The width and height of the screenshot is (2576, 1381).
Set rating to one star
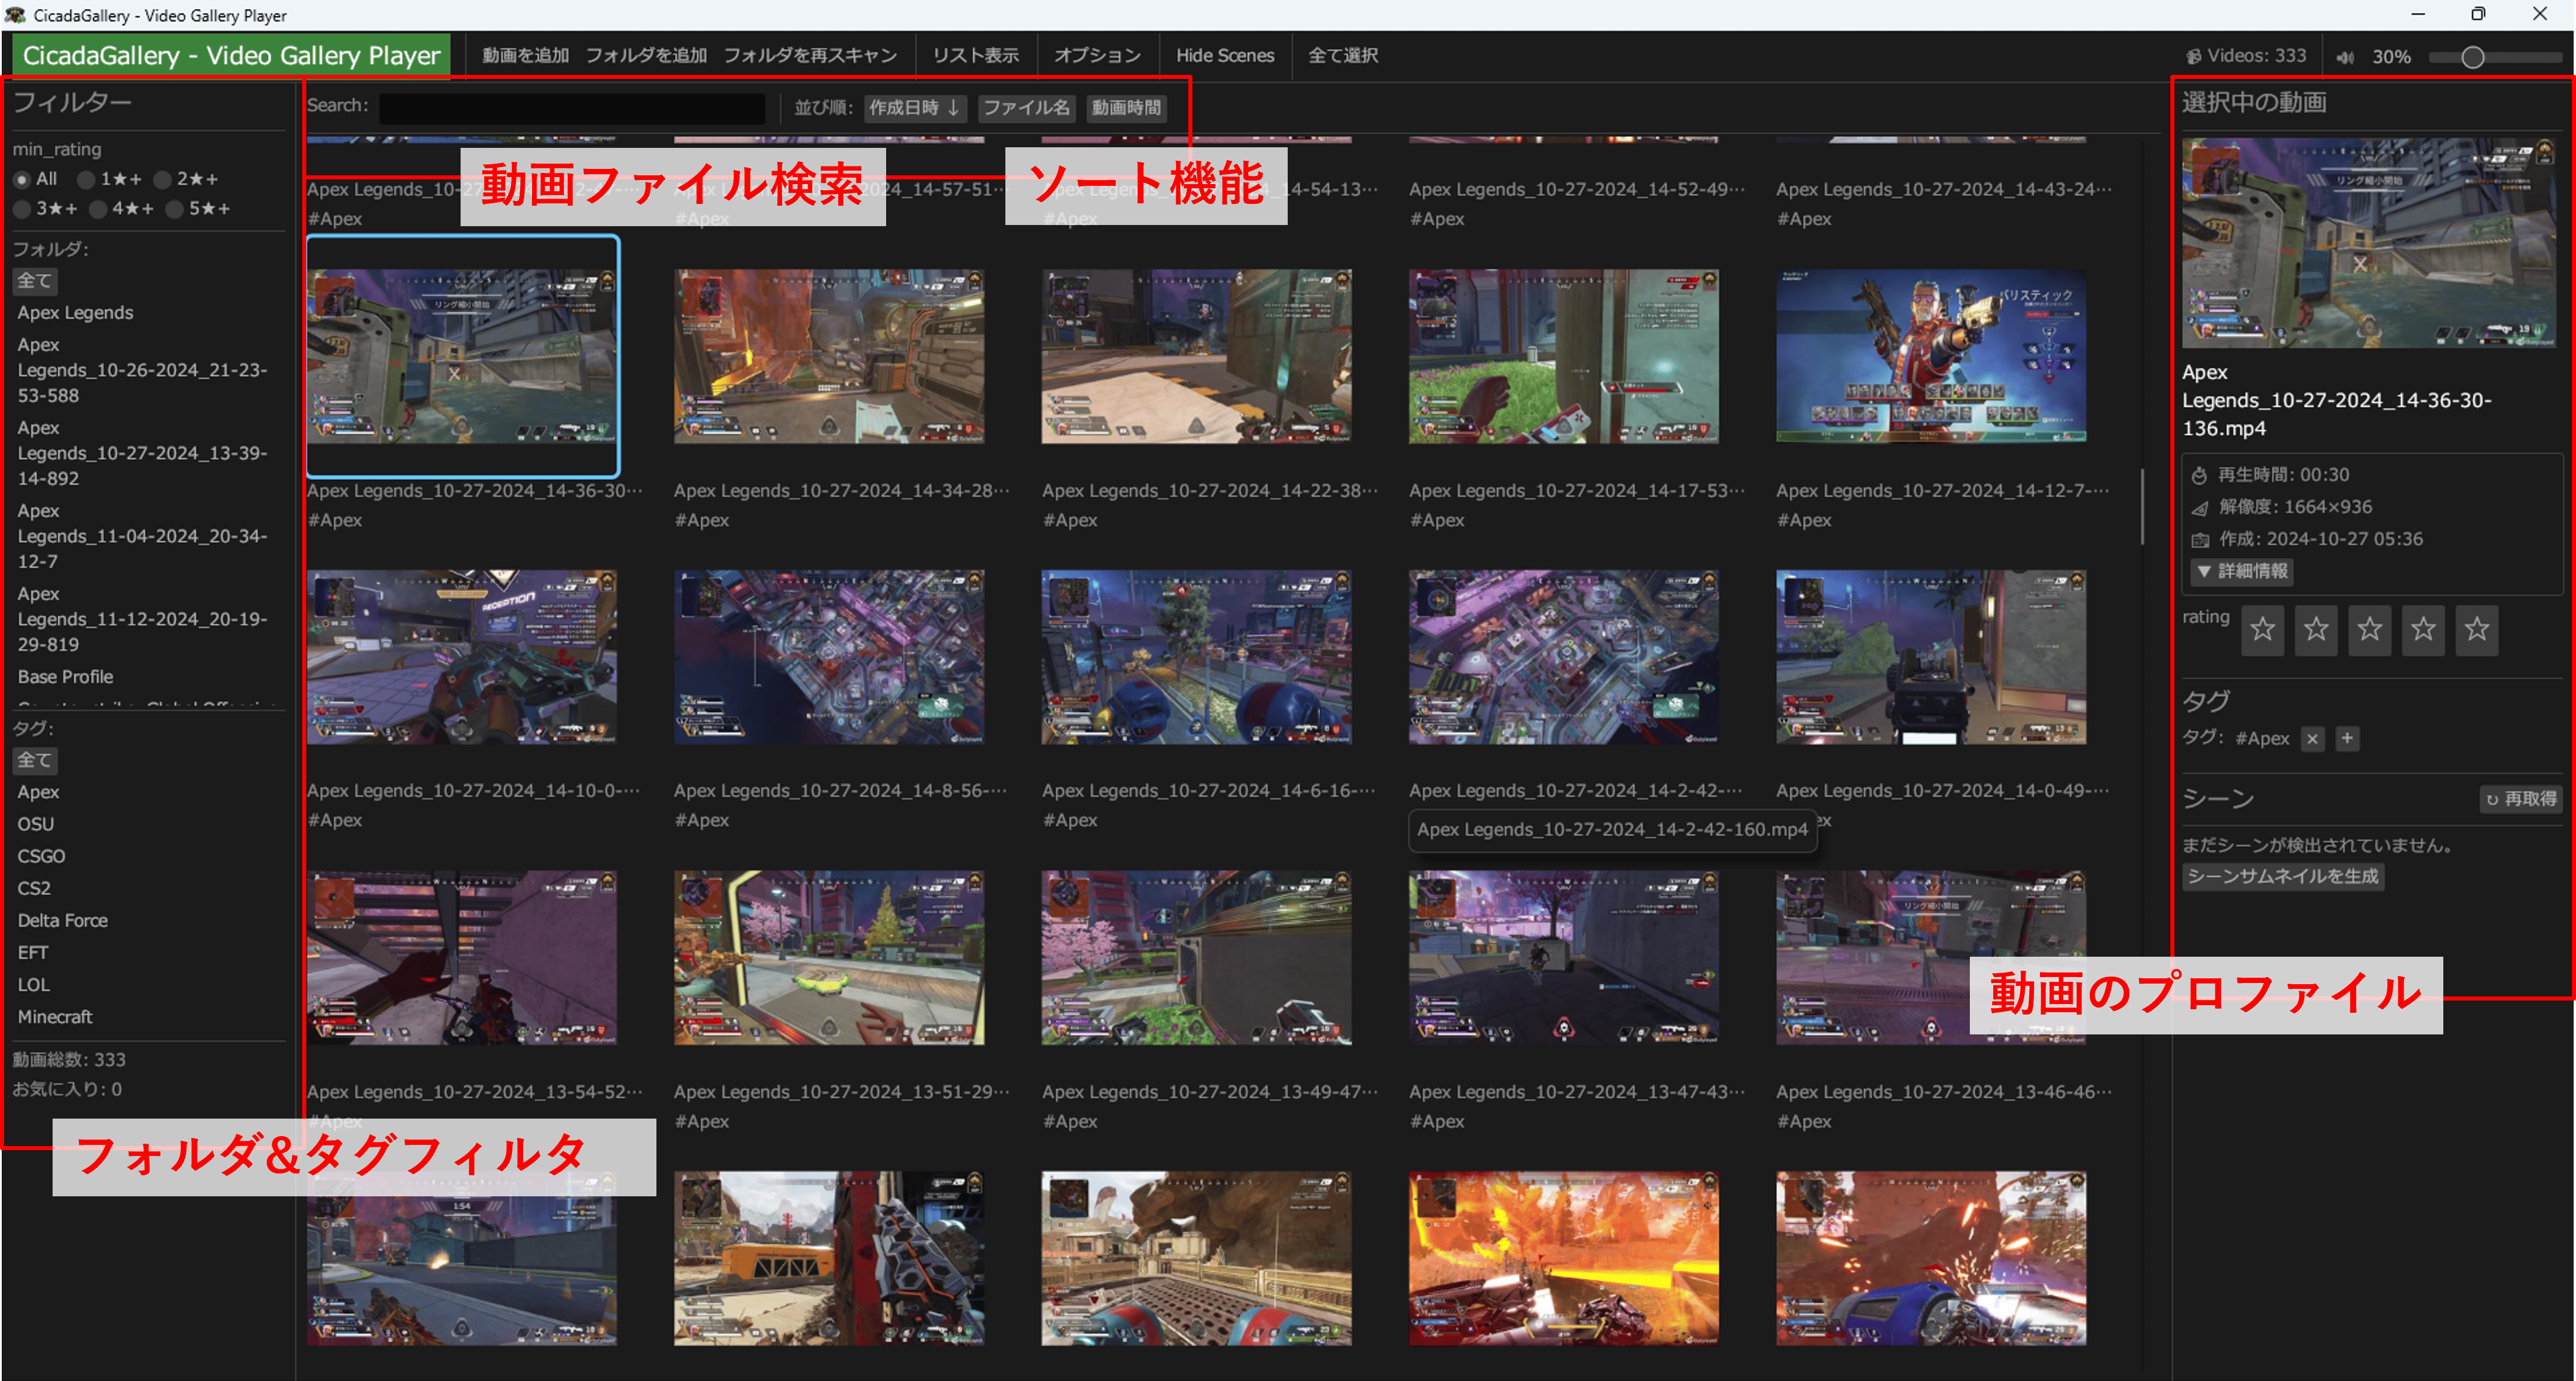click(x=2262, y=630)
